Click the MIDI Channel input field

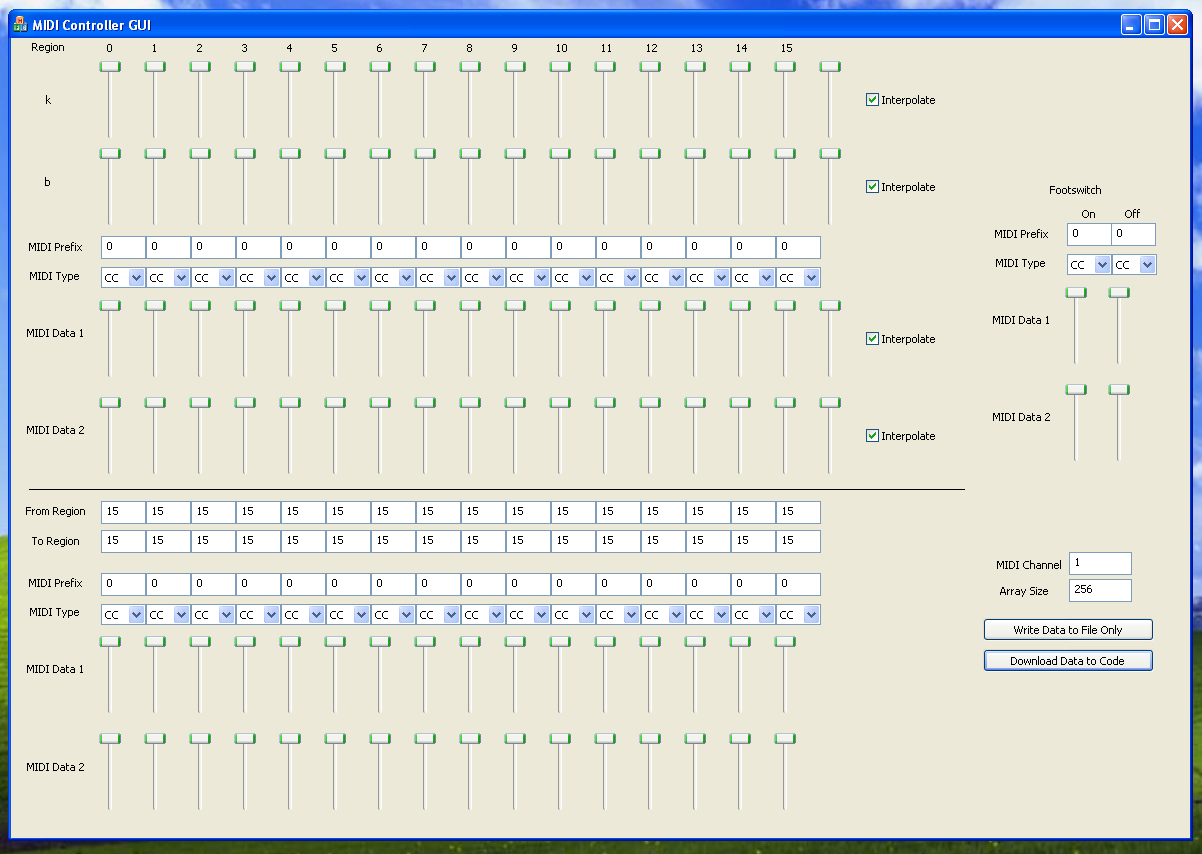(x=1100, y=564)
